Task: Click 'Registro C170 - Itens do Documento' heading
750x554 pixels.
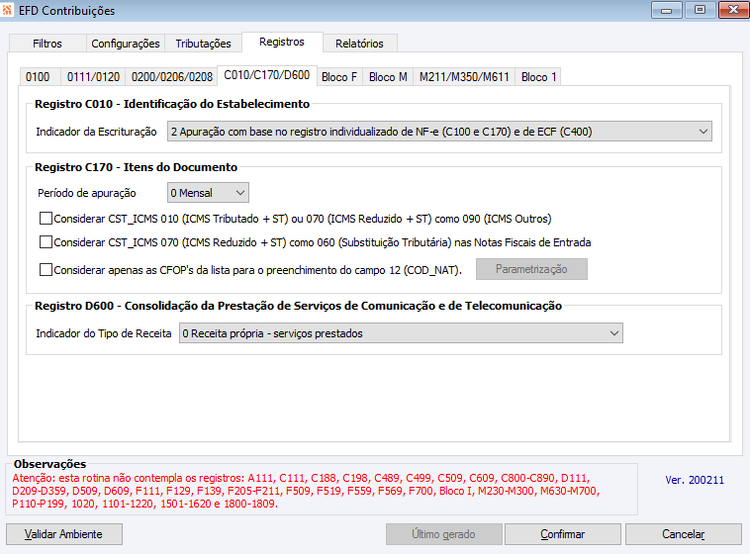Action: point(136,167)
